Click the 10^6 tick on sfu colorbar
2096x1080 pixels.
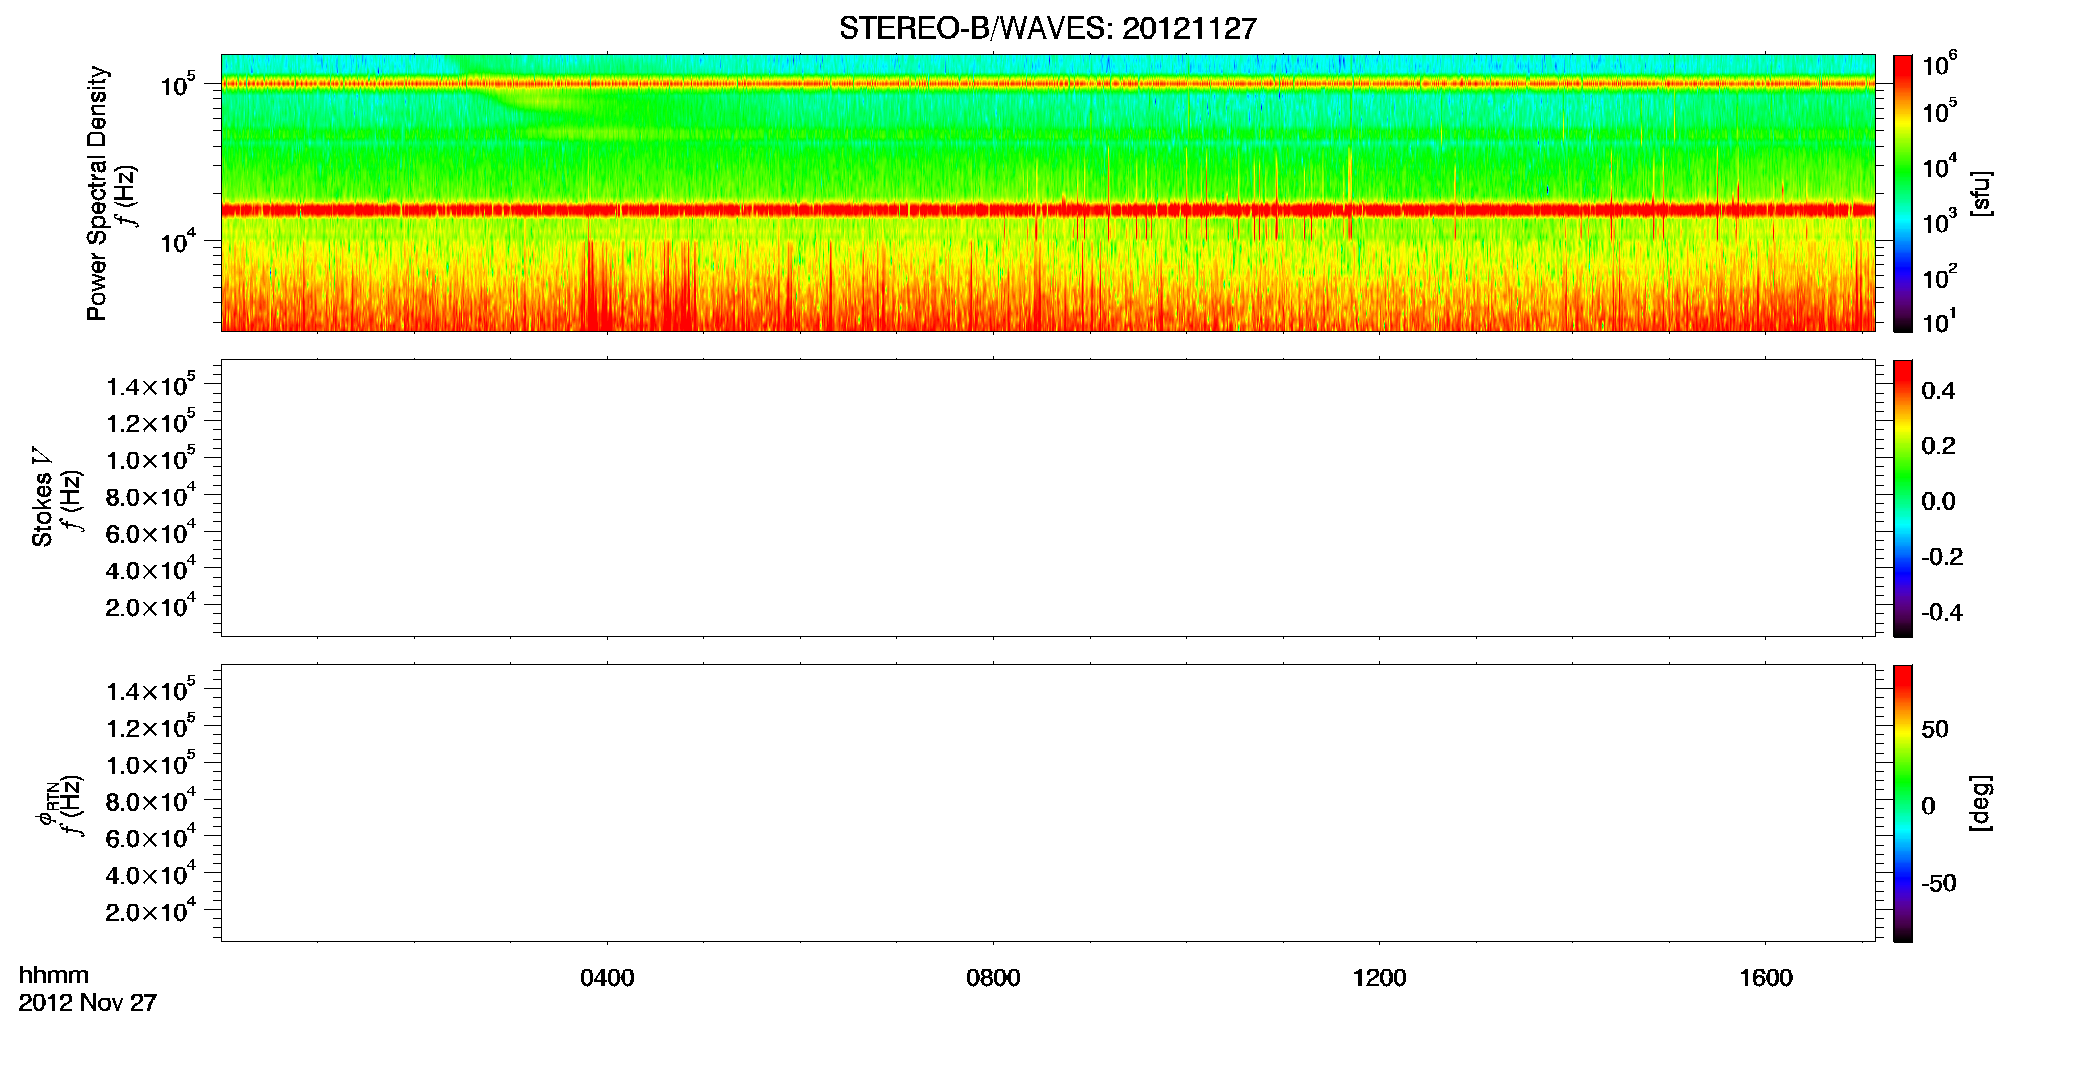tap(1940, 65)
